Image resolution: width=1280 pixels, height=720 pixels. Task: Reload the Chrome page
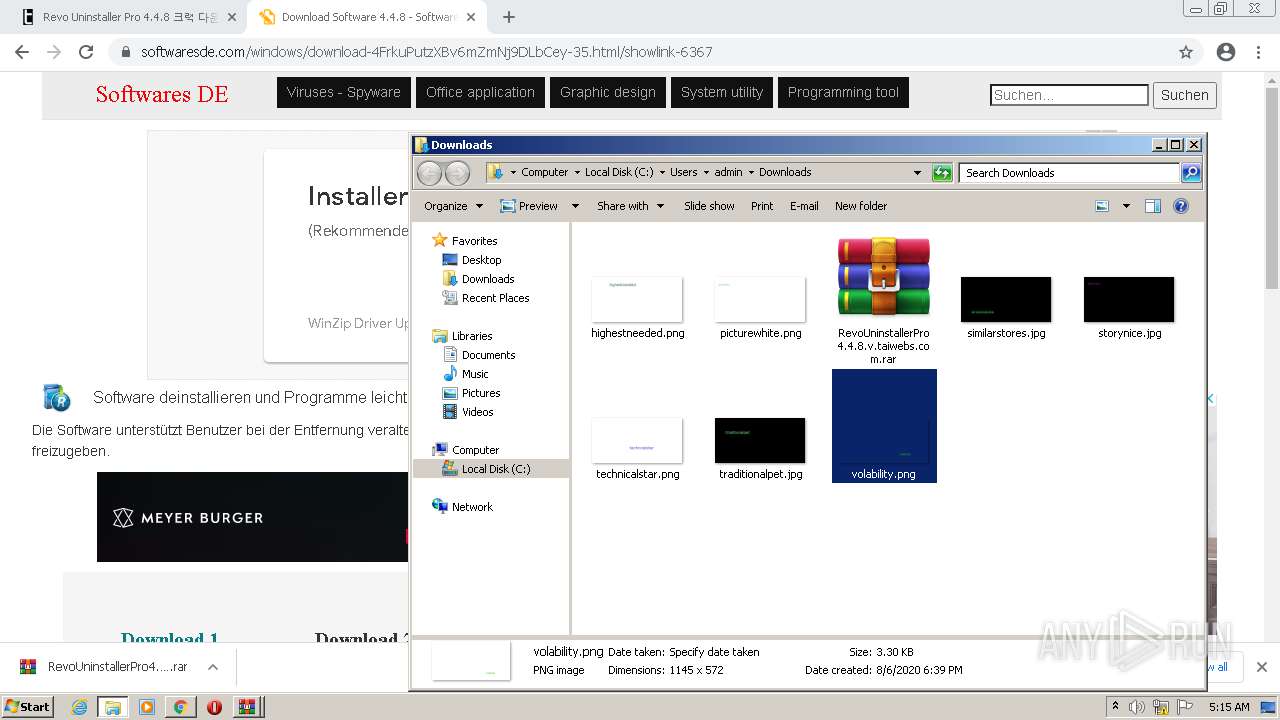pyautogui.click(x=86, y=52)
